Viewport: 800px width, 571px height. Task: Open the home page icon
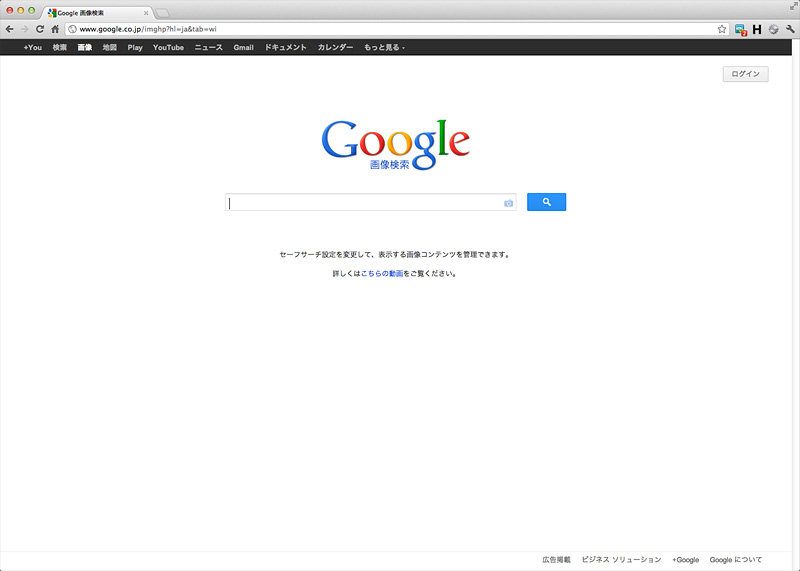point(55,29)
